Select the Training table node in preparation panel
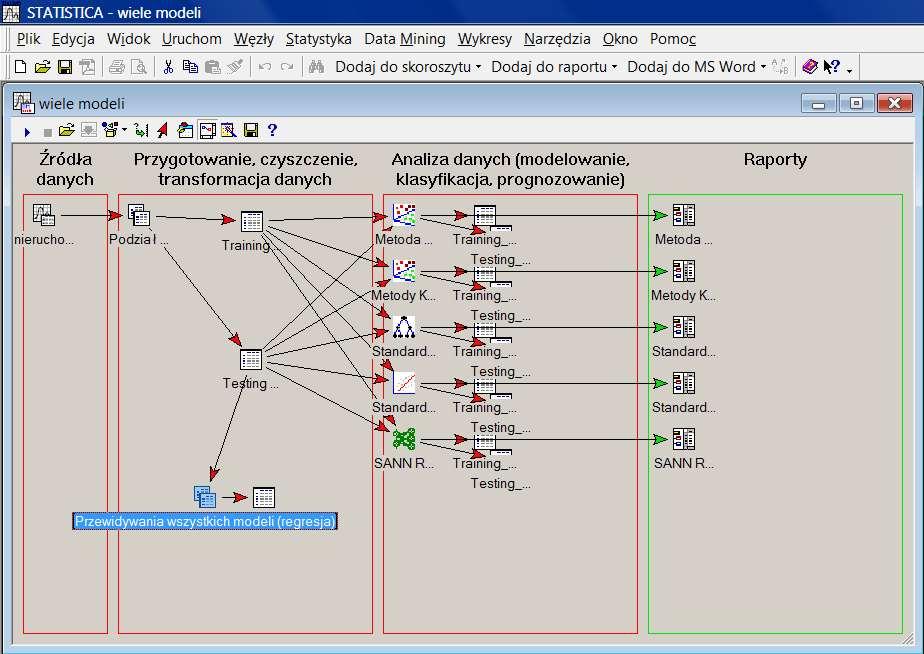Viewport: 924px width, 654px height. [252, 222]
